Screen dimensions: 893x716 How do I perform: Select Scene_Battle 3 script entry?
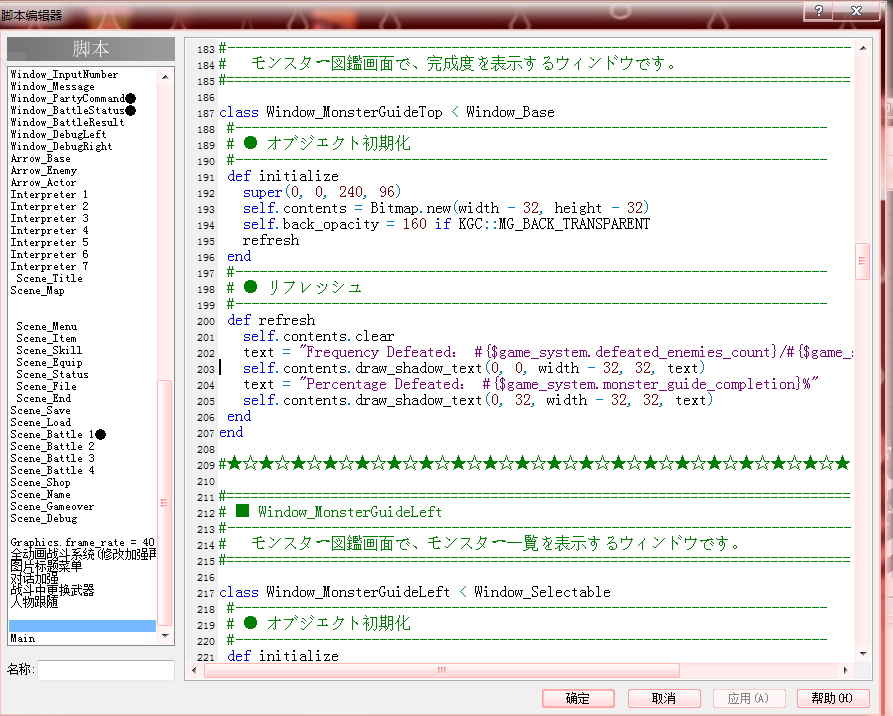click(52, 458)
